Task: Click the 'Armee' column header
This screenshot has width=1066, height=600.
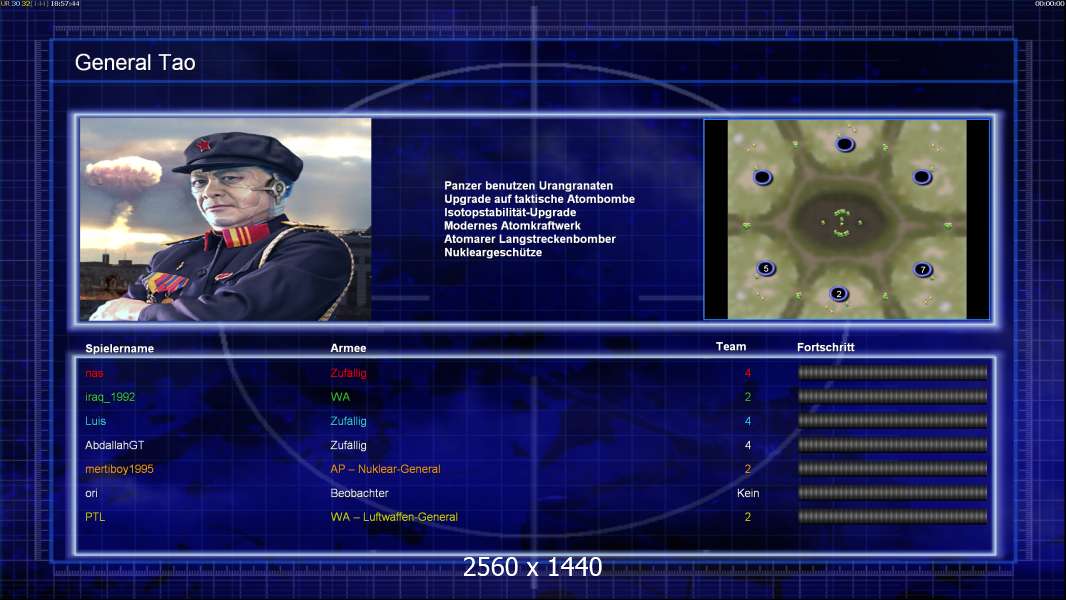Action: (x=348, y=348)
